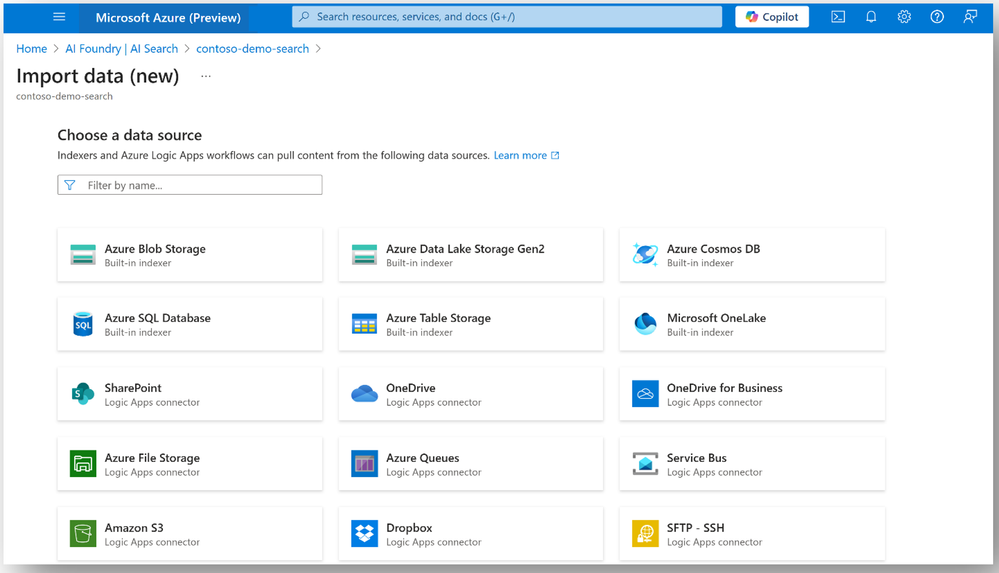Select OneDrive for Business title text
This screenshot has width=999, height=573.
coord(724,388)
